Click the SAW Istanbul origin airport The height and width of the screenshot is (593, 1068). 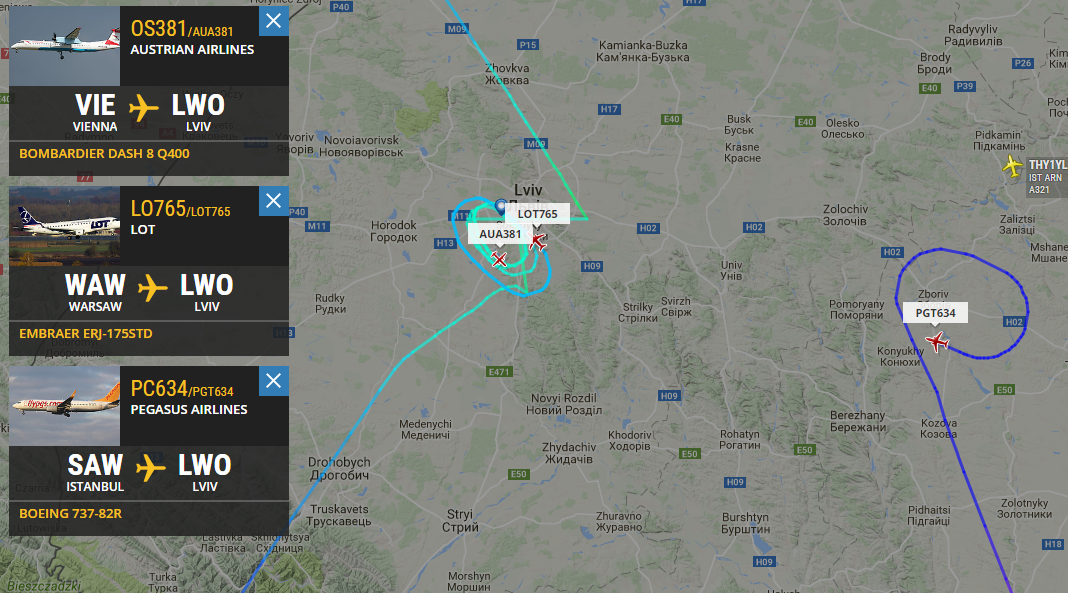pyautogui.click(x=95, y=472)
